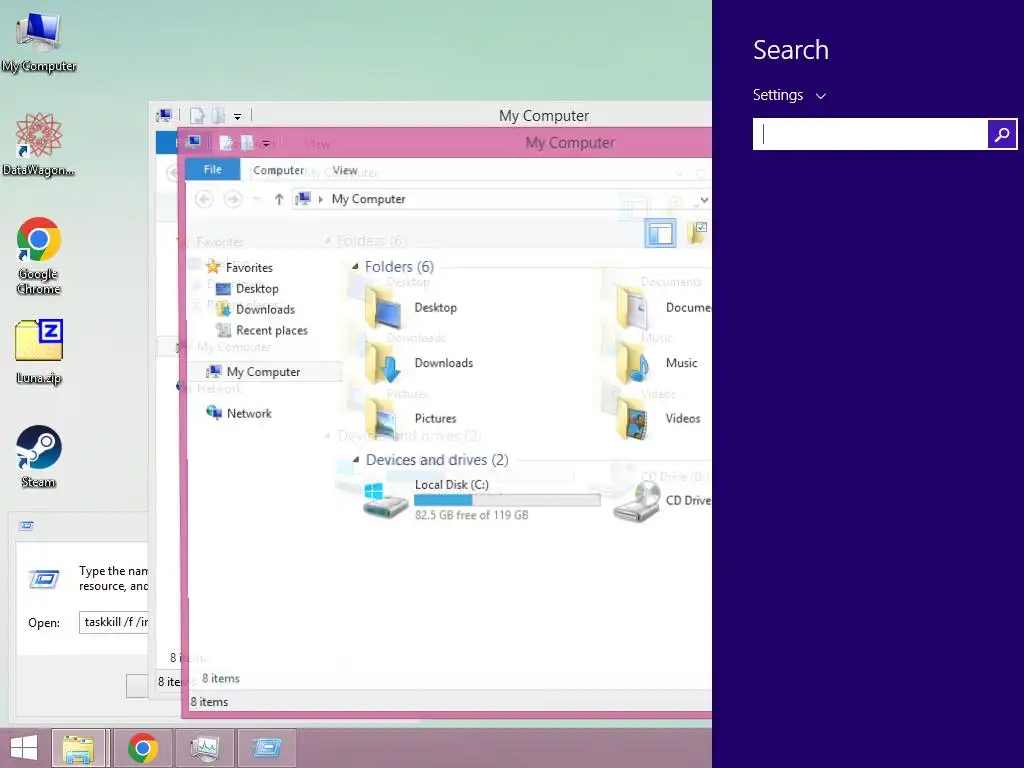Select Downloads under Favorites
Viewport: 1024px width, 768px height.
[x=265, y=310]
